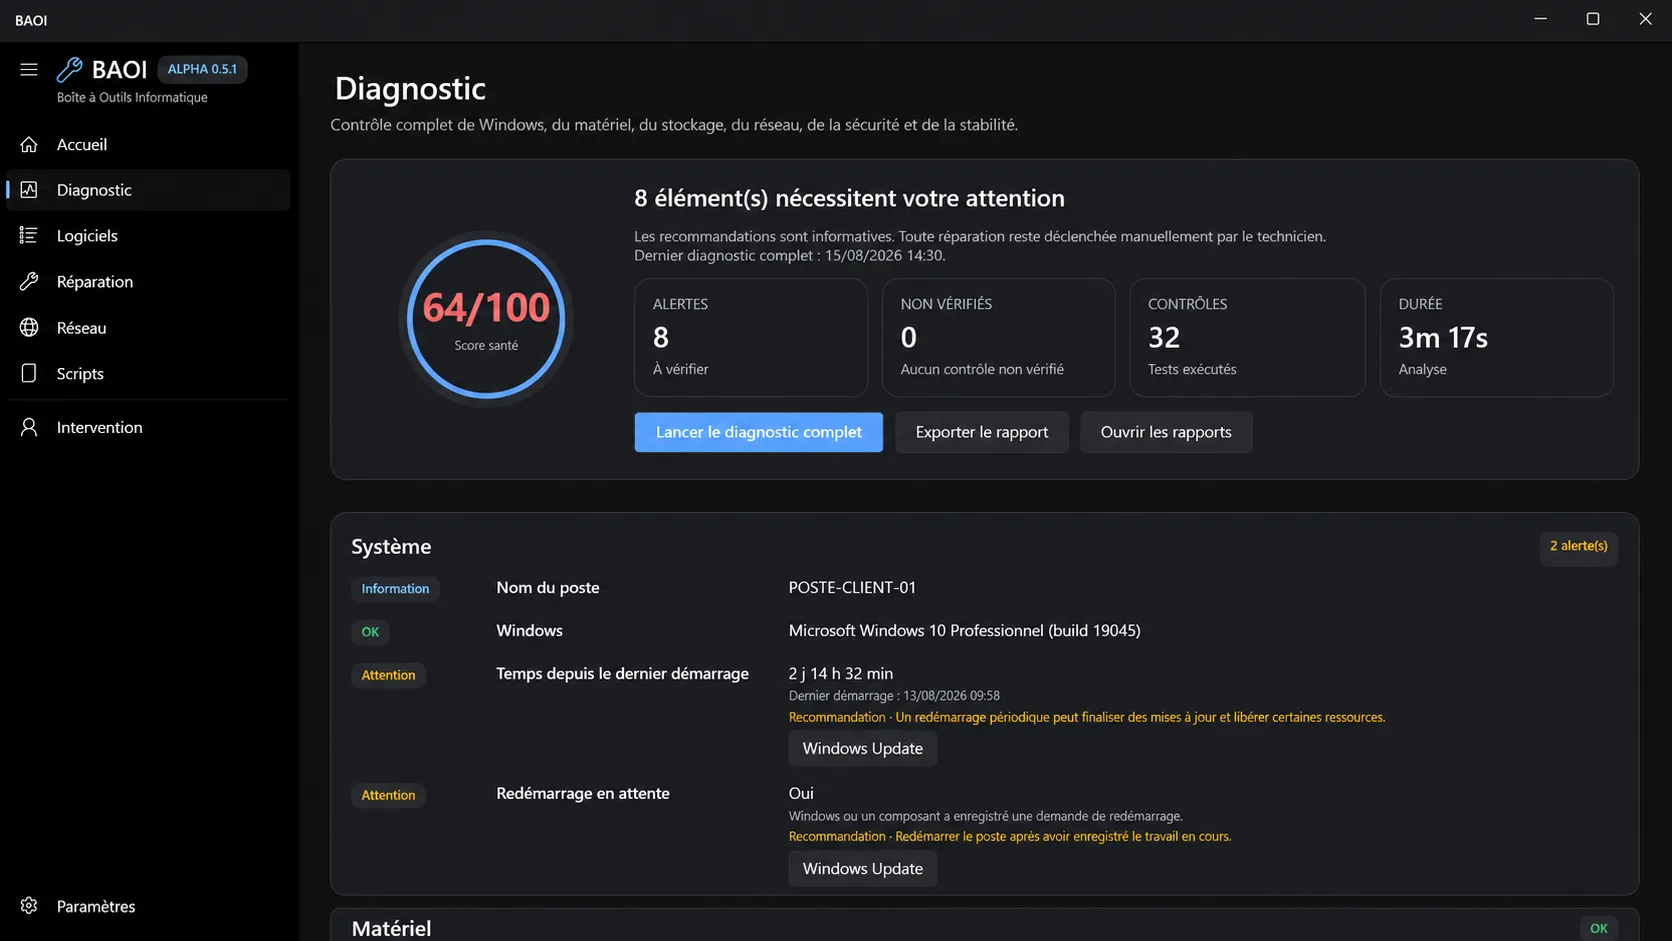Click the Scripts document icon
Screen dimensions: 1672x941
(x=29, y=373)
